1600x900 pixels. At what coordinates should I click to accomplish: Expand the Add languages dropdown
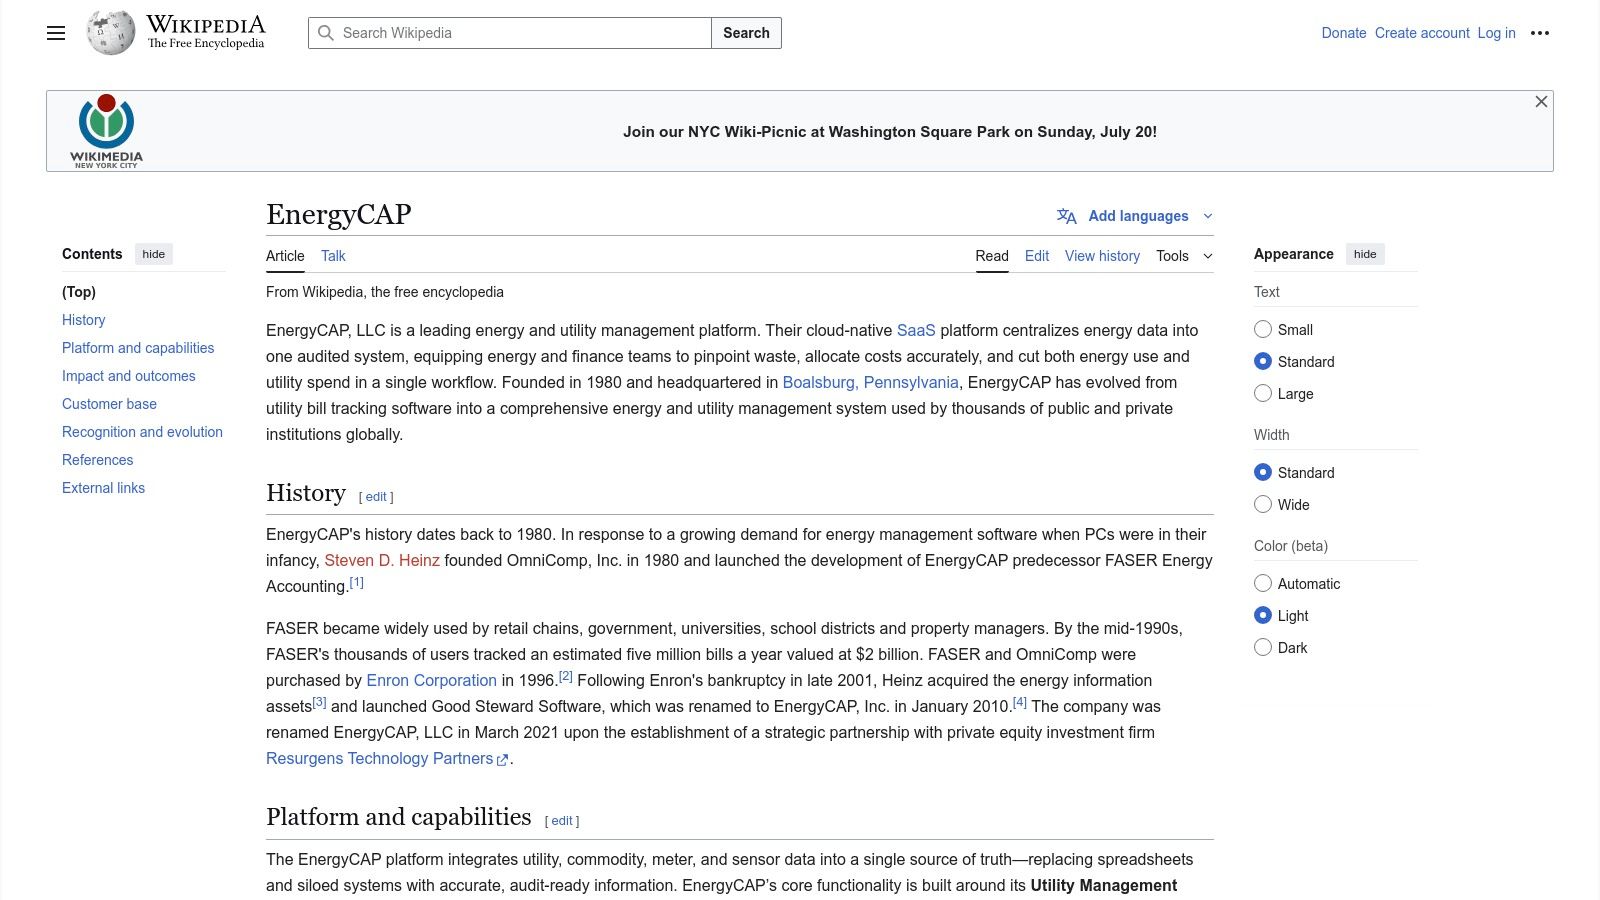[1135, 216]
